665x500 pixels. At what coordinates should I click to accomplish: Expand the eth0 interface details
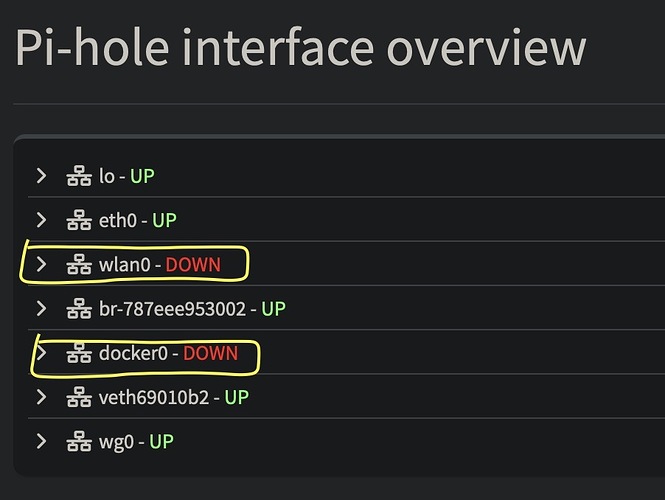(x=41, y=220)
